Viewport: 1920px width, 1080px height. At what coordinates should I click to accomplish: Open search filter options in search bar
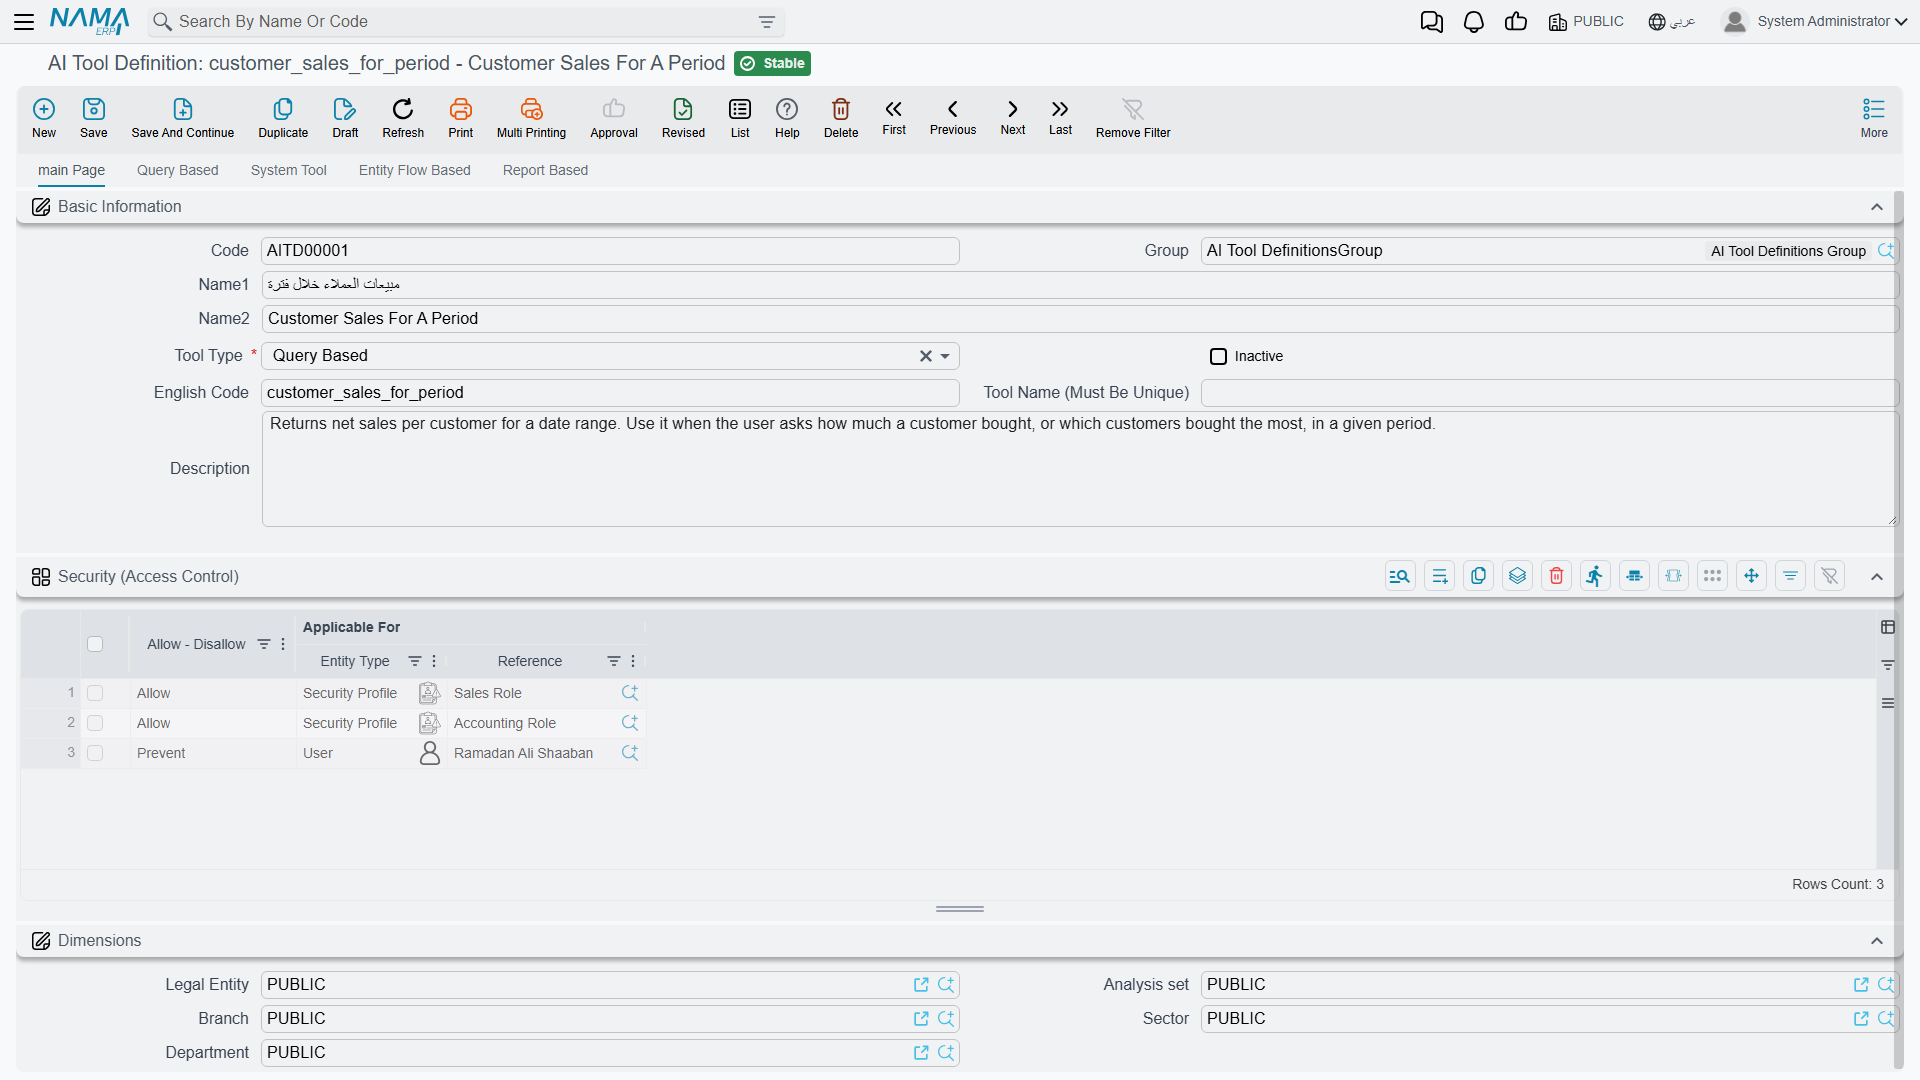click(767, 21)
